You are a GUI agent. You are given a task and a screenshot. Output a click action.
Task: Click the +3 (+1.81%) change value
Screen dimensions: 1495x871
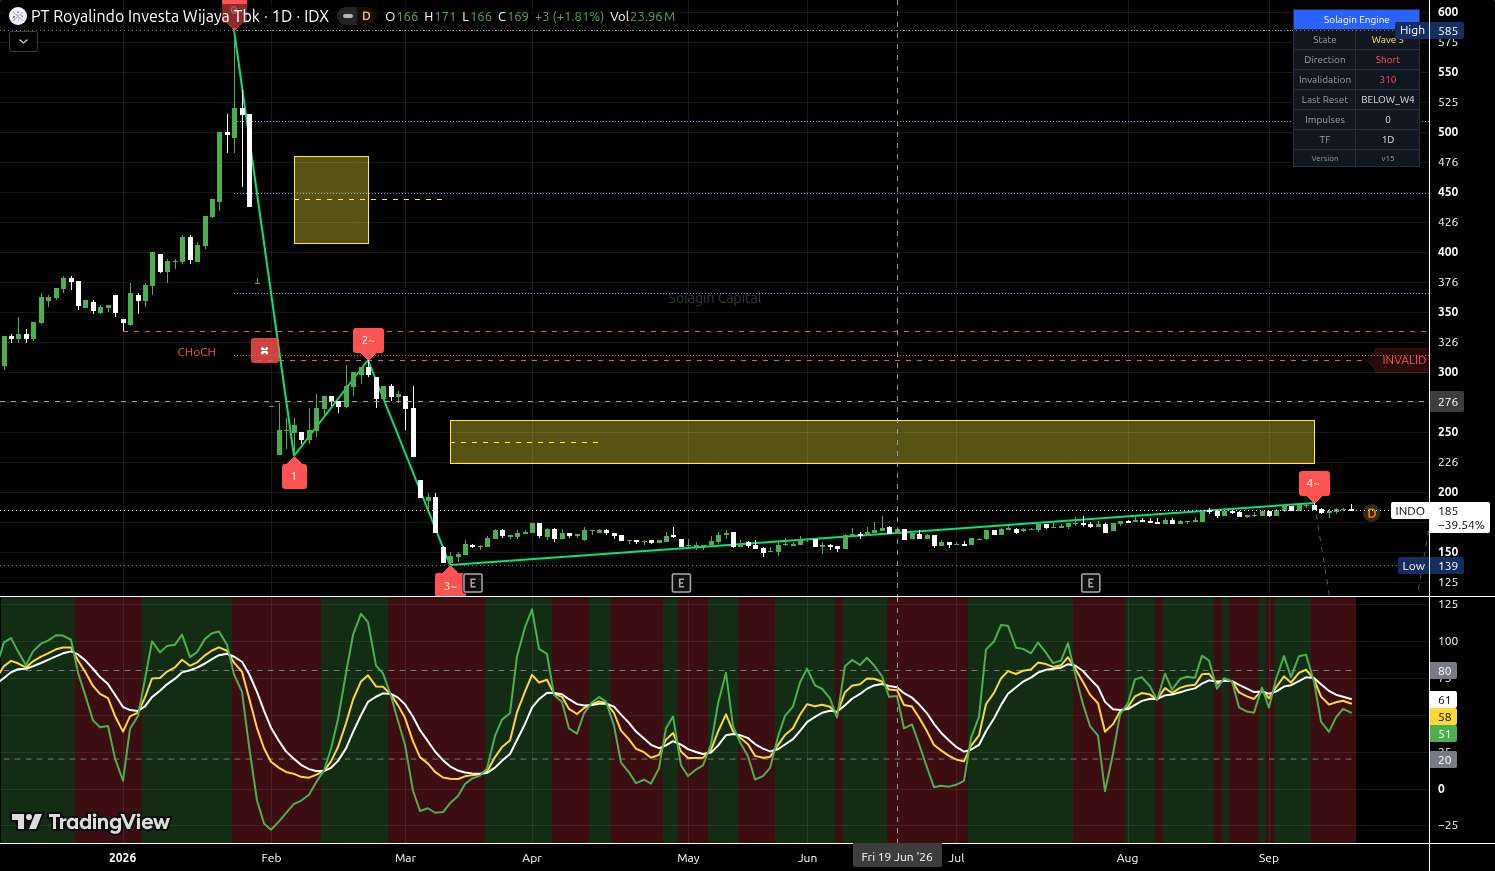click(x=569, y=16)
